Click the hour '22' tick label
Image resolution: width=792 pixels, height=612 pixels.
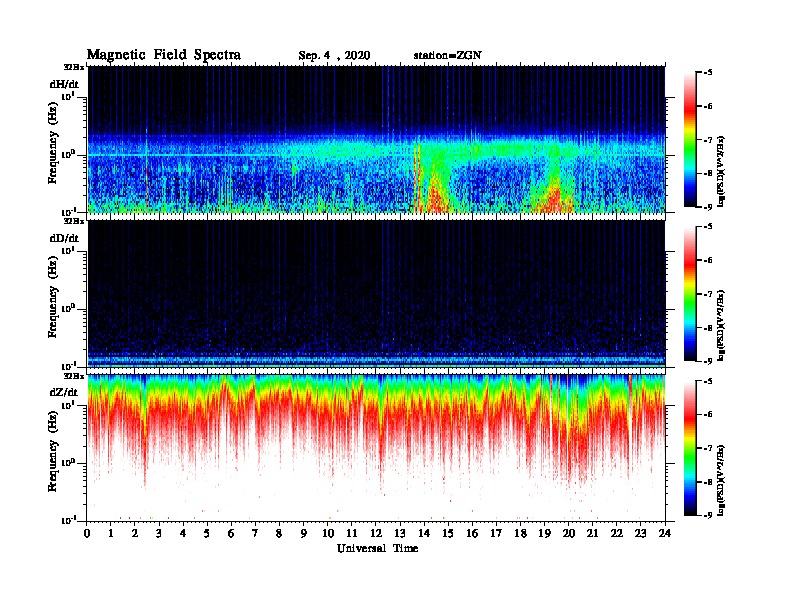(617, 534)
